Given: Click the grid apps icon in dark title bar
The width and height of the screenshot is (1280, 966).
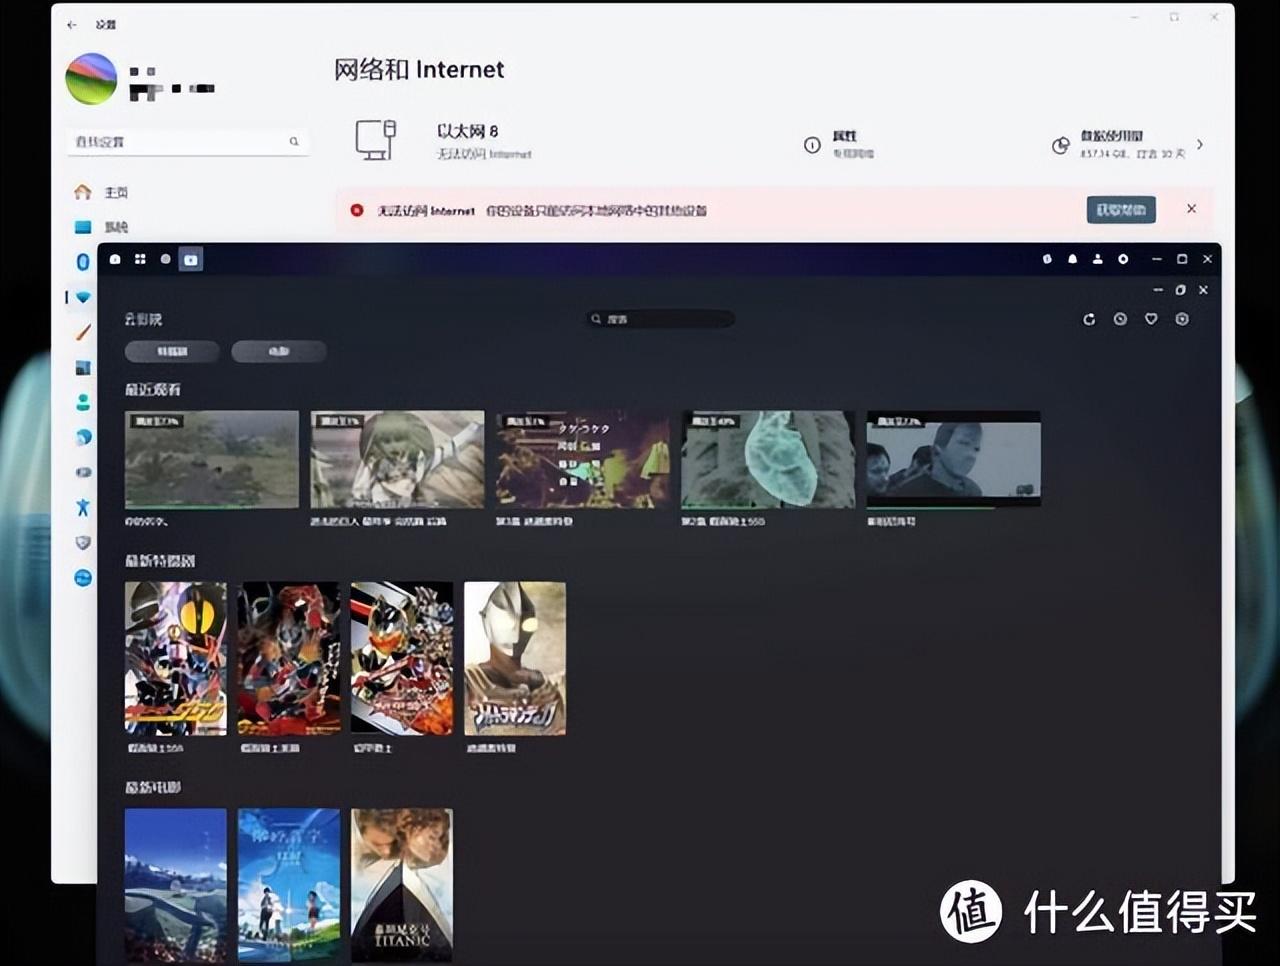Looking at the screenshot, I should (x=140, y=259).
